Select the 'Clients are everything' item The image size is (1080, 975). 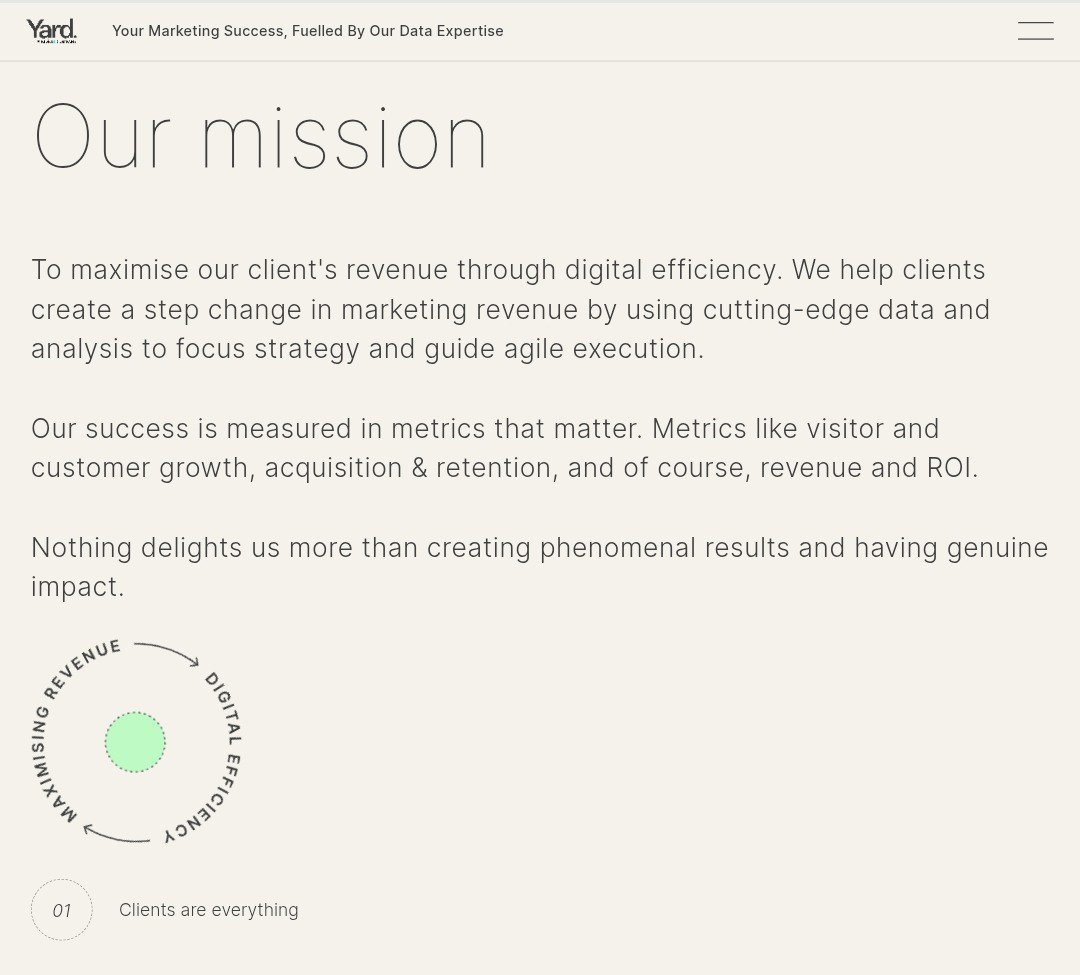[209, 910]
